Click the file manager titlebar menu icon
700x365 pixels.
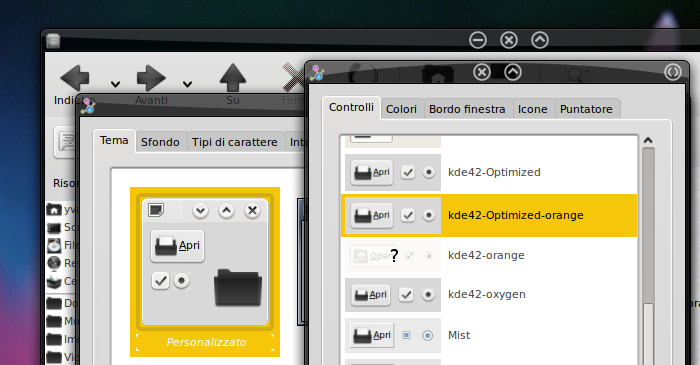click(x=53, y=41)
